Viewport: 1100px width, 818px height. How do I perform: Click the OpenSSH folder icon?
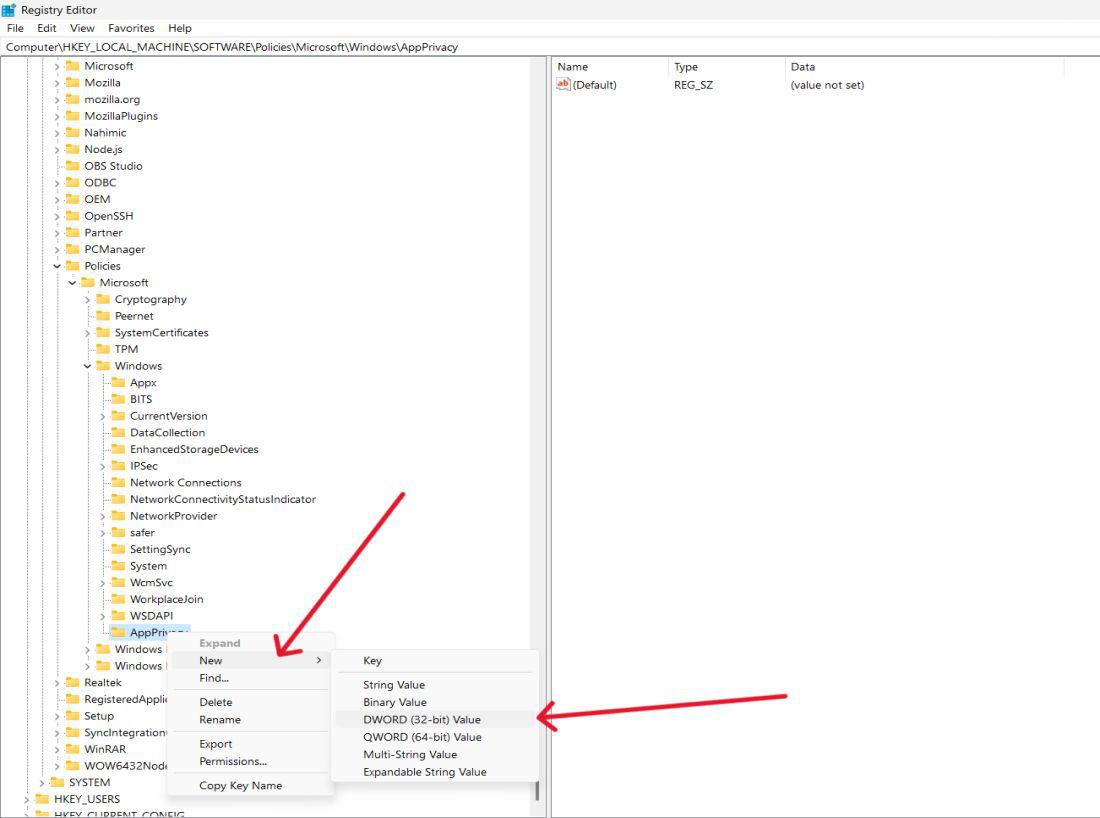click(x=72, y=215)
